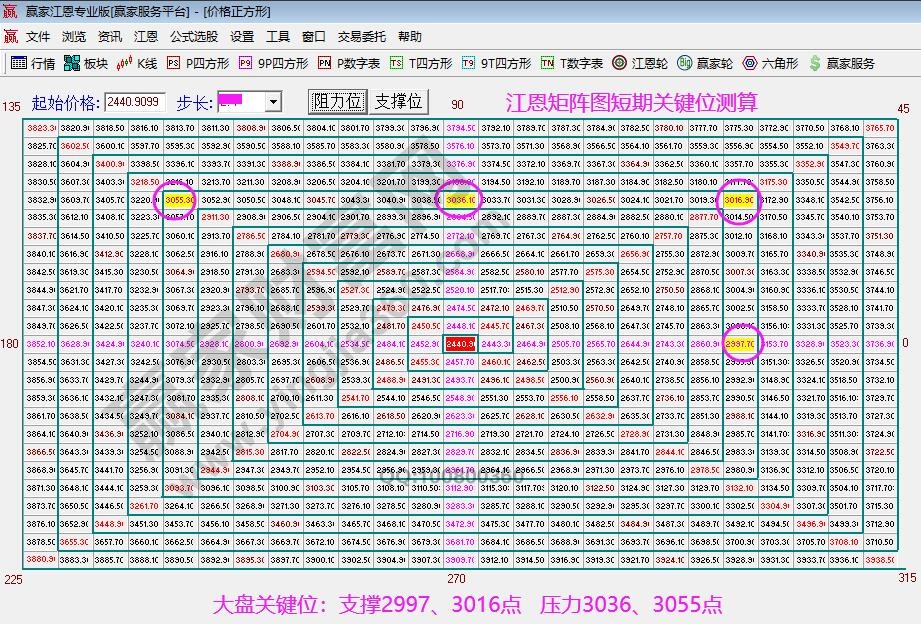Expand the 步长 step-size dropdown
921x624 pixels.
pyautogui.click(x=274, y=100)
